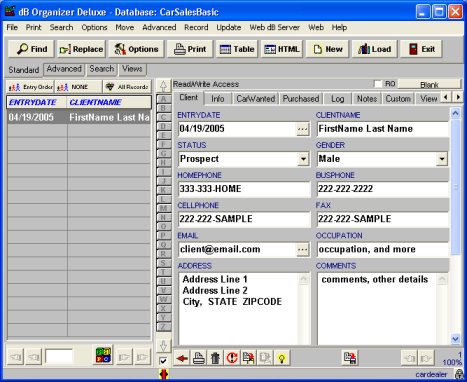Click next record arrow beside 100%
Image resolution: width=467 pixels, height=382 pixels.
click(x=426, y=359)
